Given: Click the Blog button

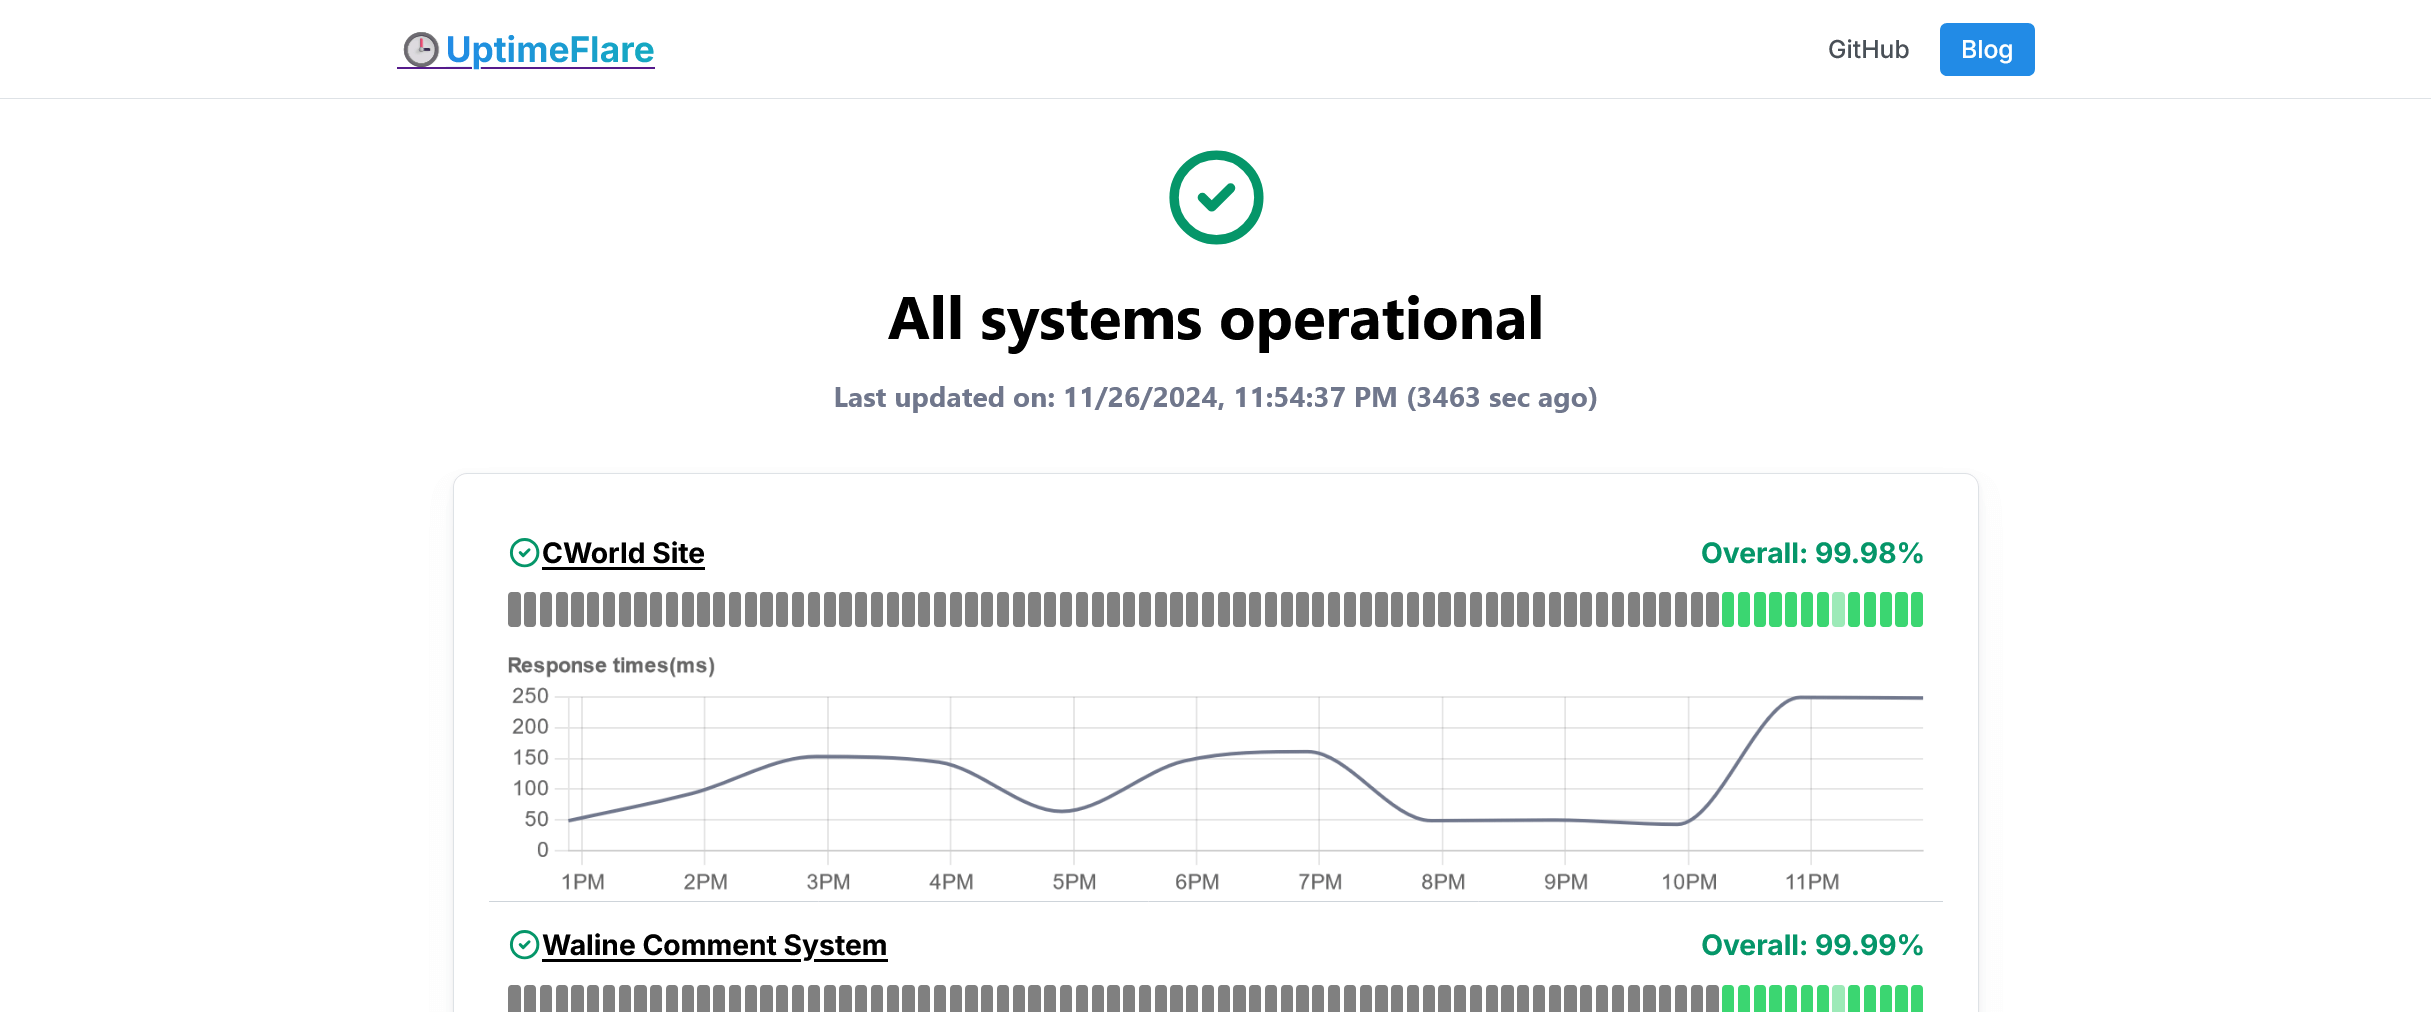Looking at the screenshot, I should tap(1986, 48).
